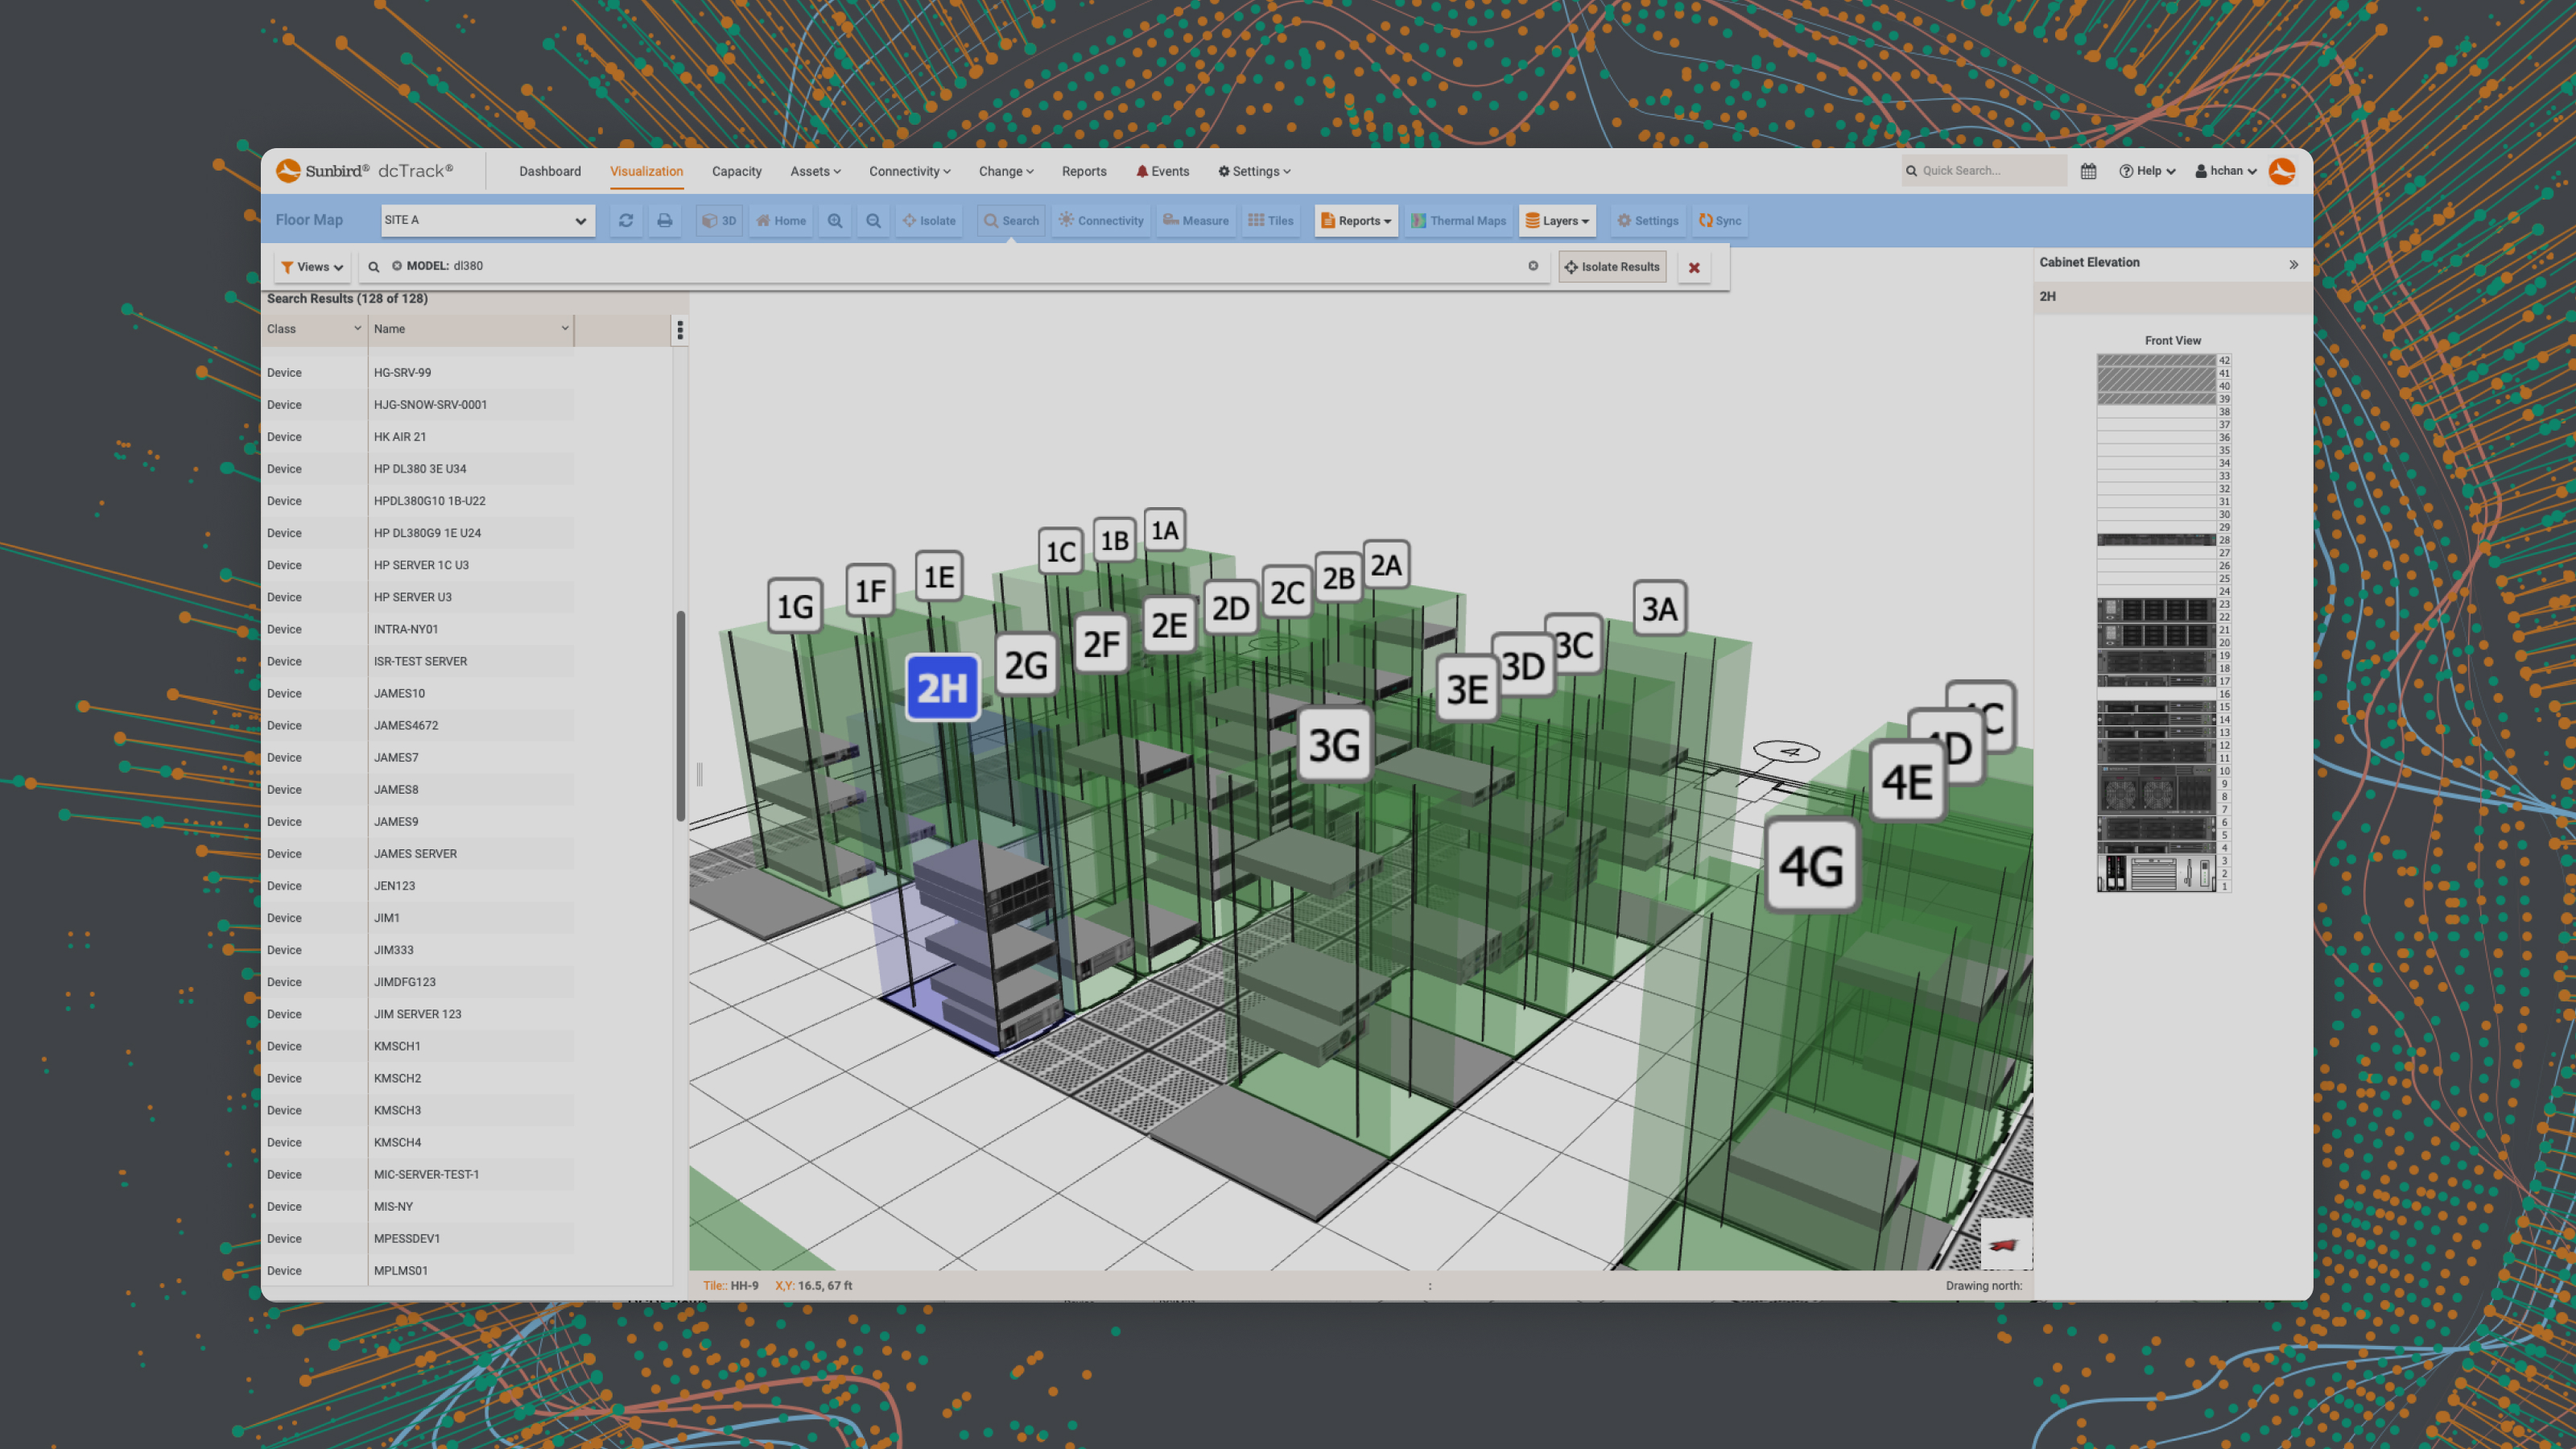Toggle the Tiles display button
Image resolution: width=2576 pixels, height=1449 pixels.
pyautogui.click(x=1271, y=221)
